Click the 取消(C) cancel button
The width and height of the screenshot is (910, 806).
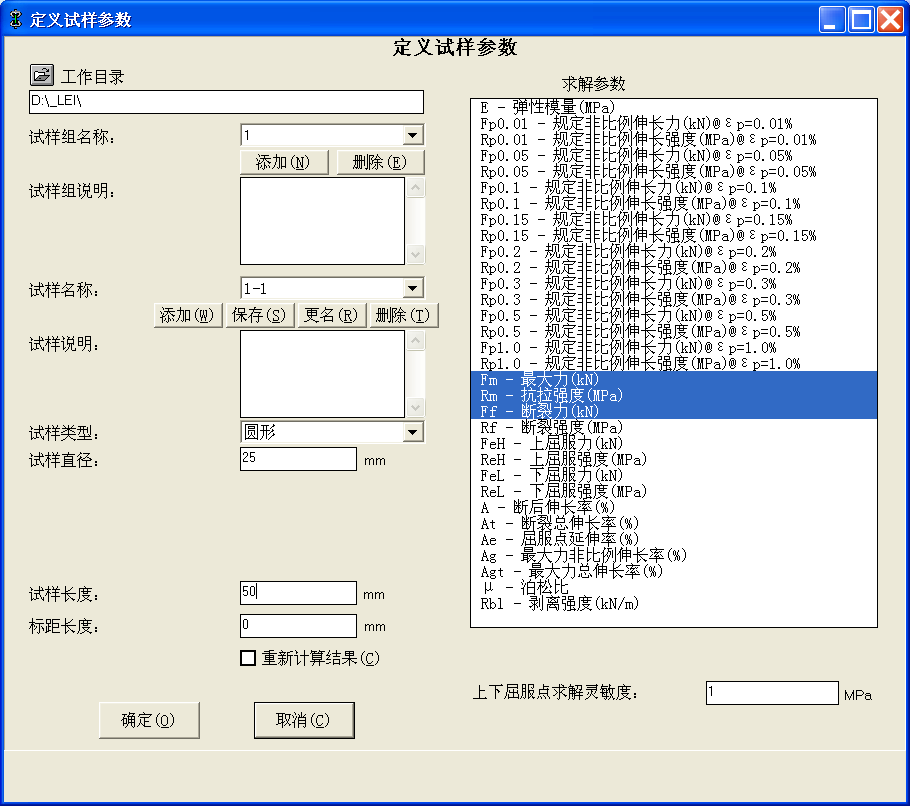(304, 720)
